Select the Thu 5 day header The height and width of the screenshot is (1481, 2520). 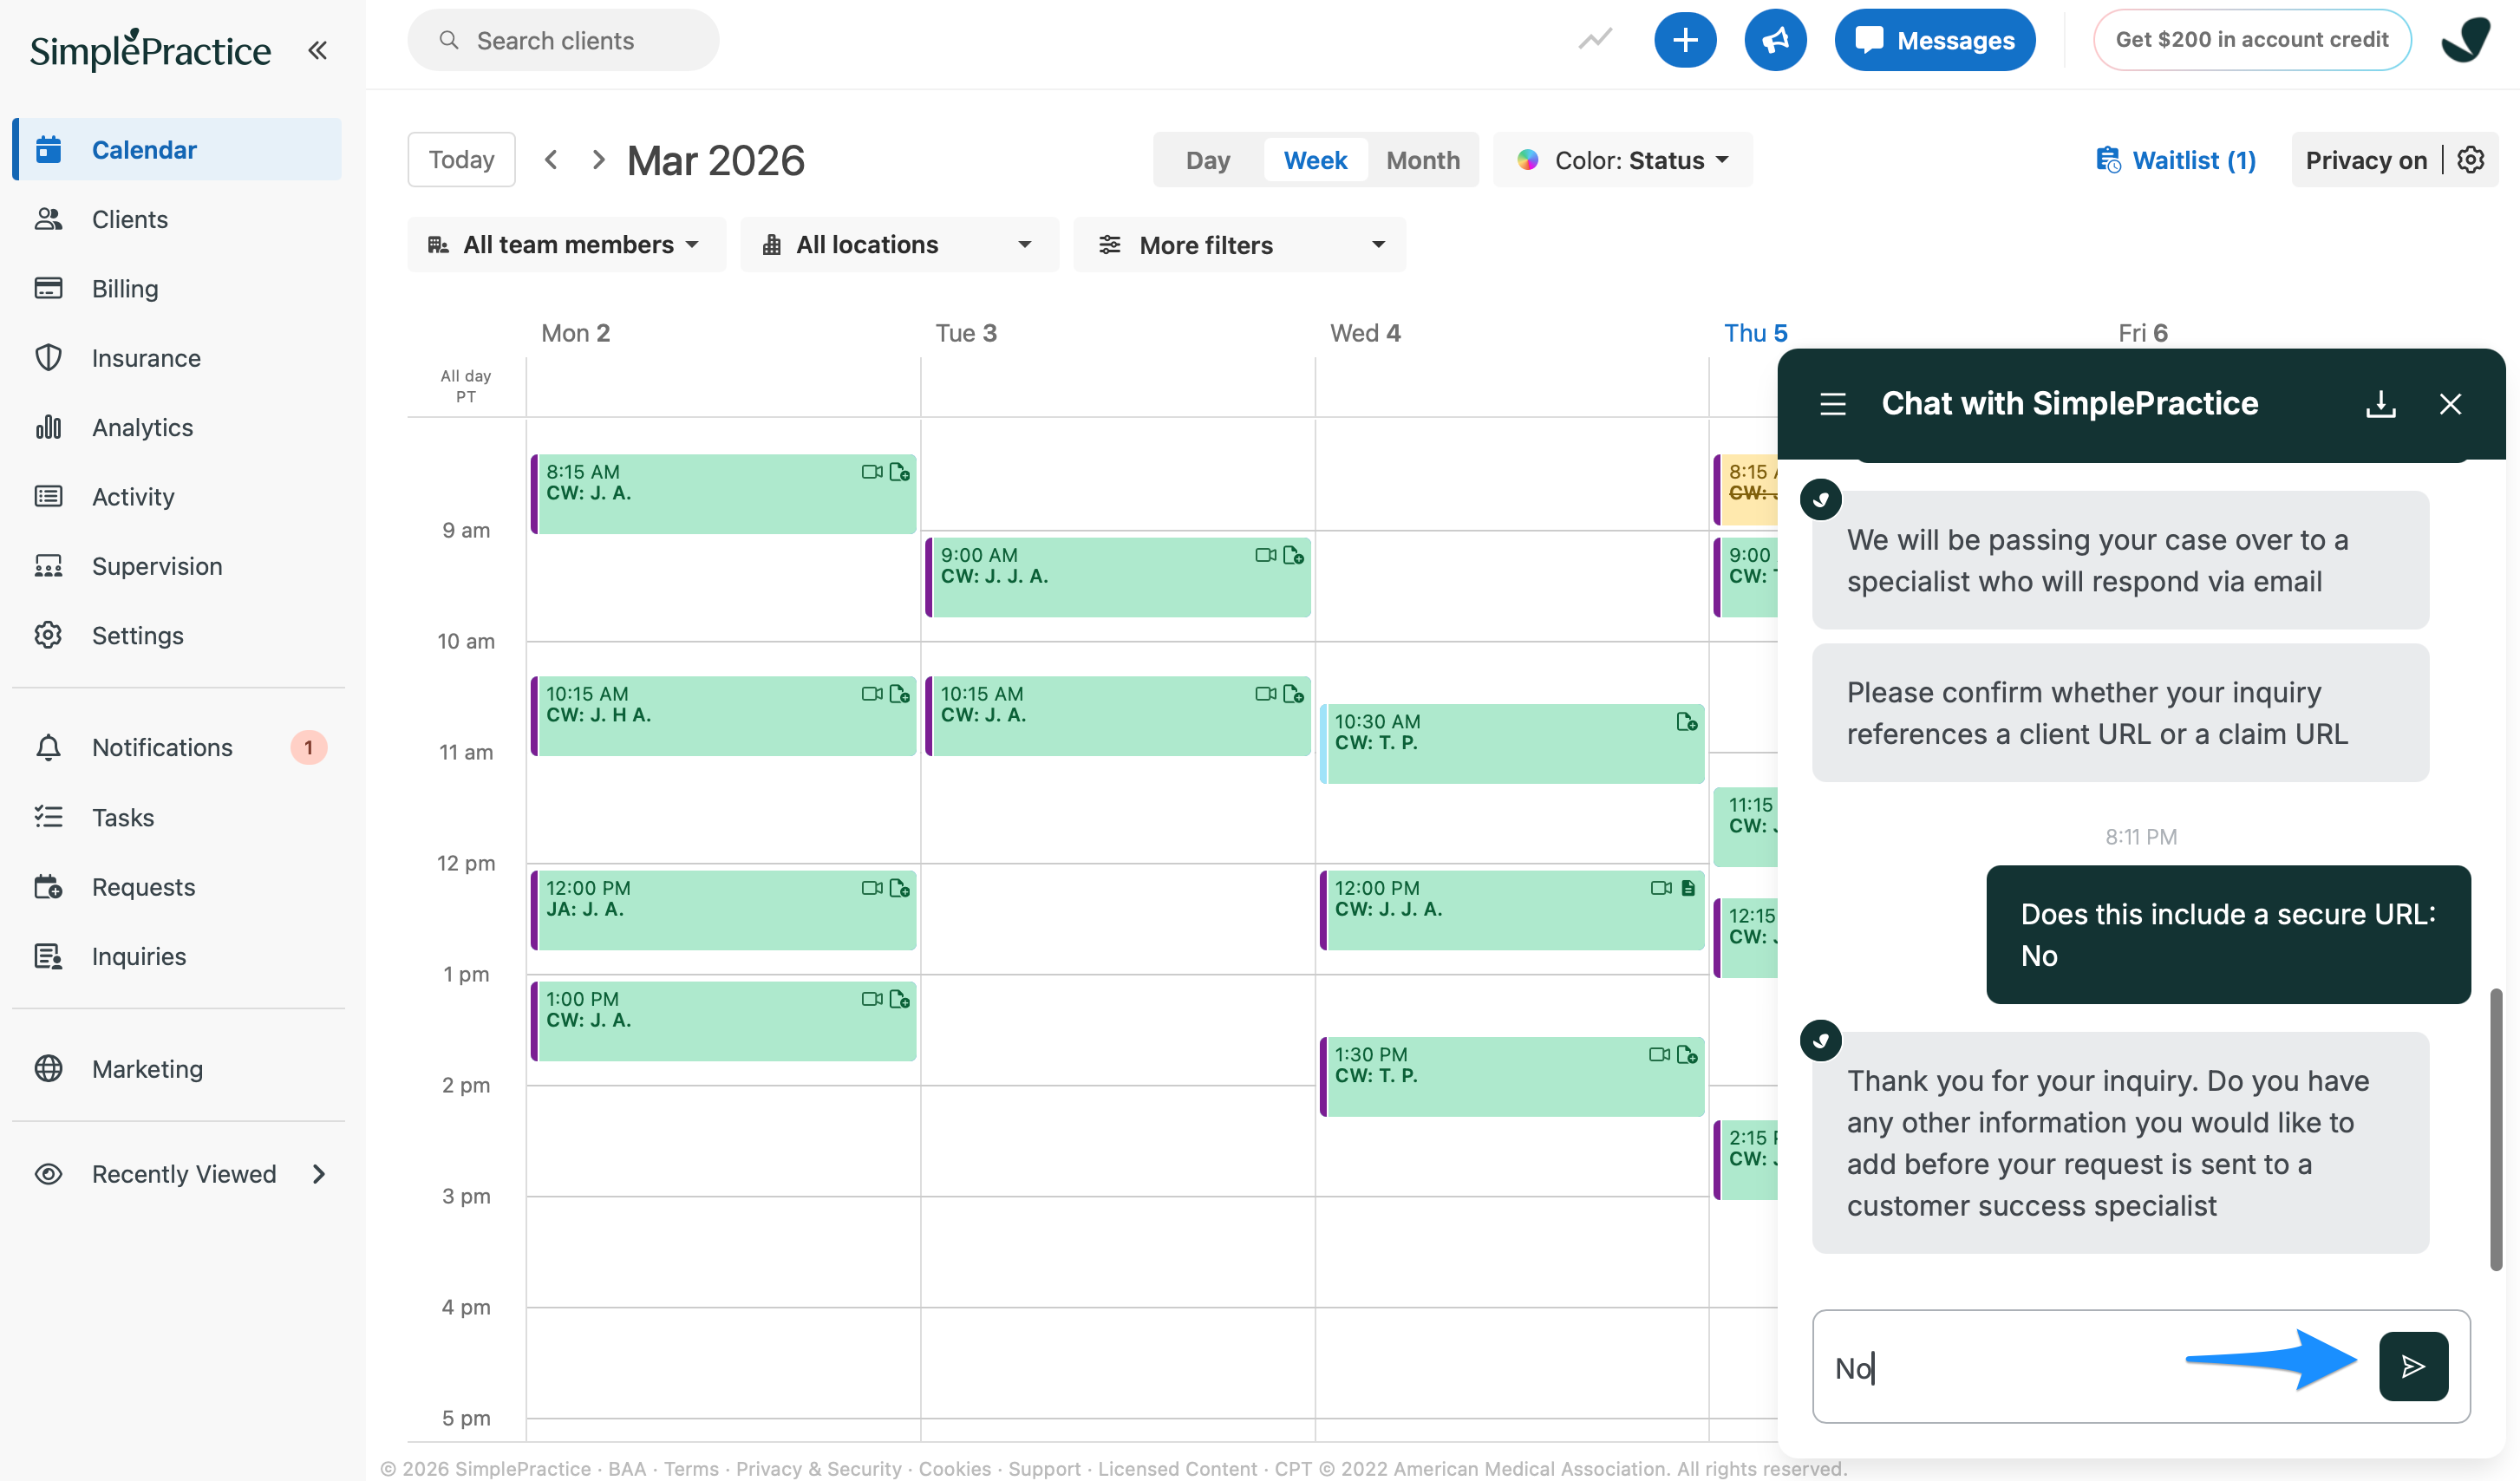click(x=1755, y=333)
